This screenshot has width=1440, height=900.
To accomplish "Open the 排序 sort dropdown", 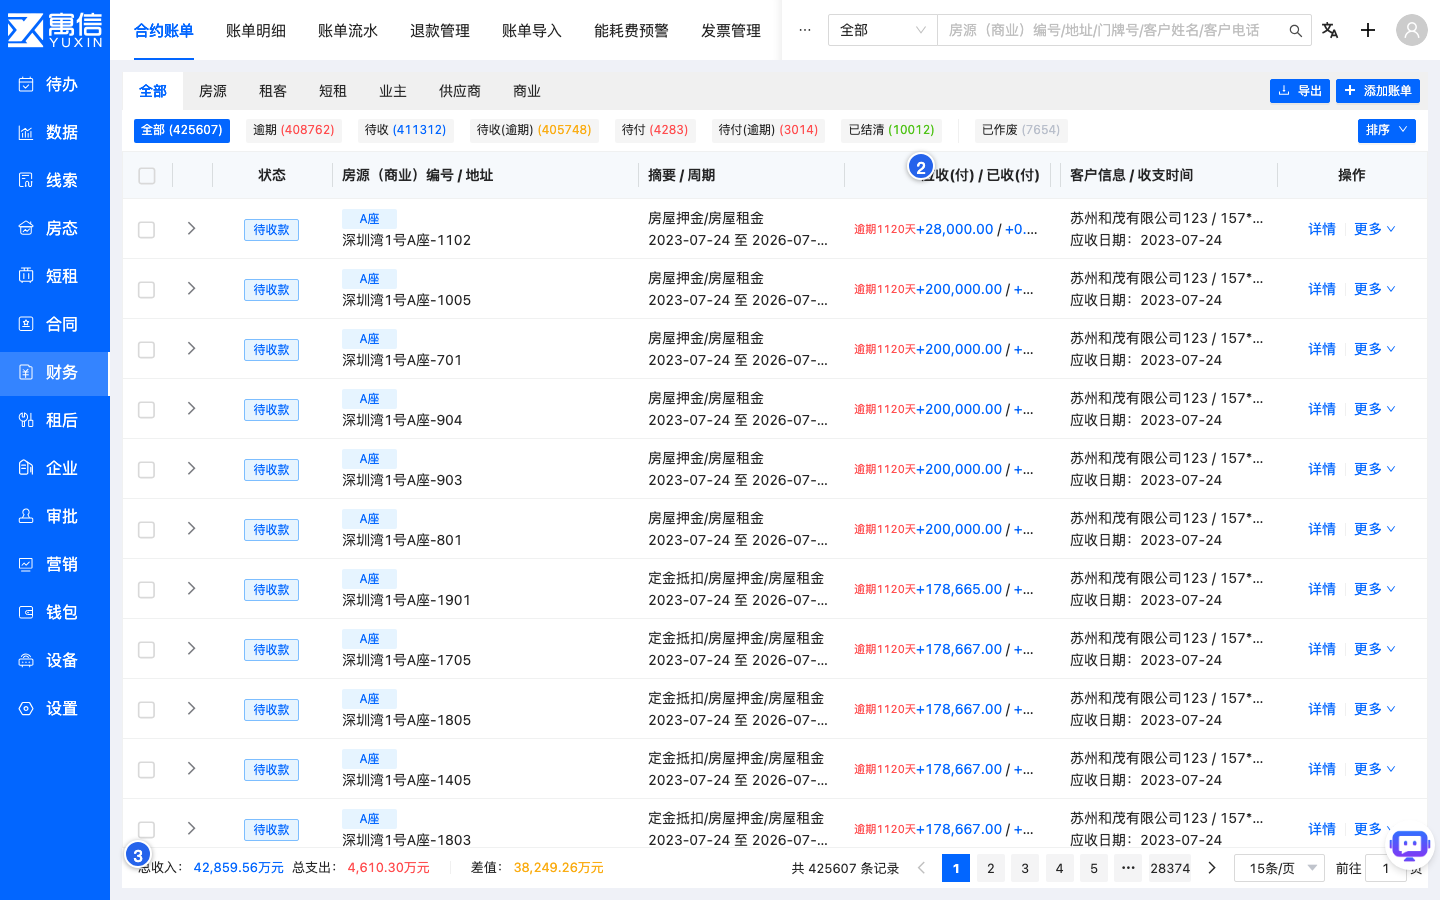I will coord(1387,130).
